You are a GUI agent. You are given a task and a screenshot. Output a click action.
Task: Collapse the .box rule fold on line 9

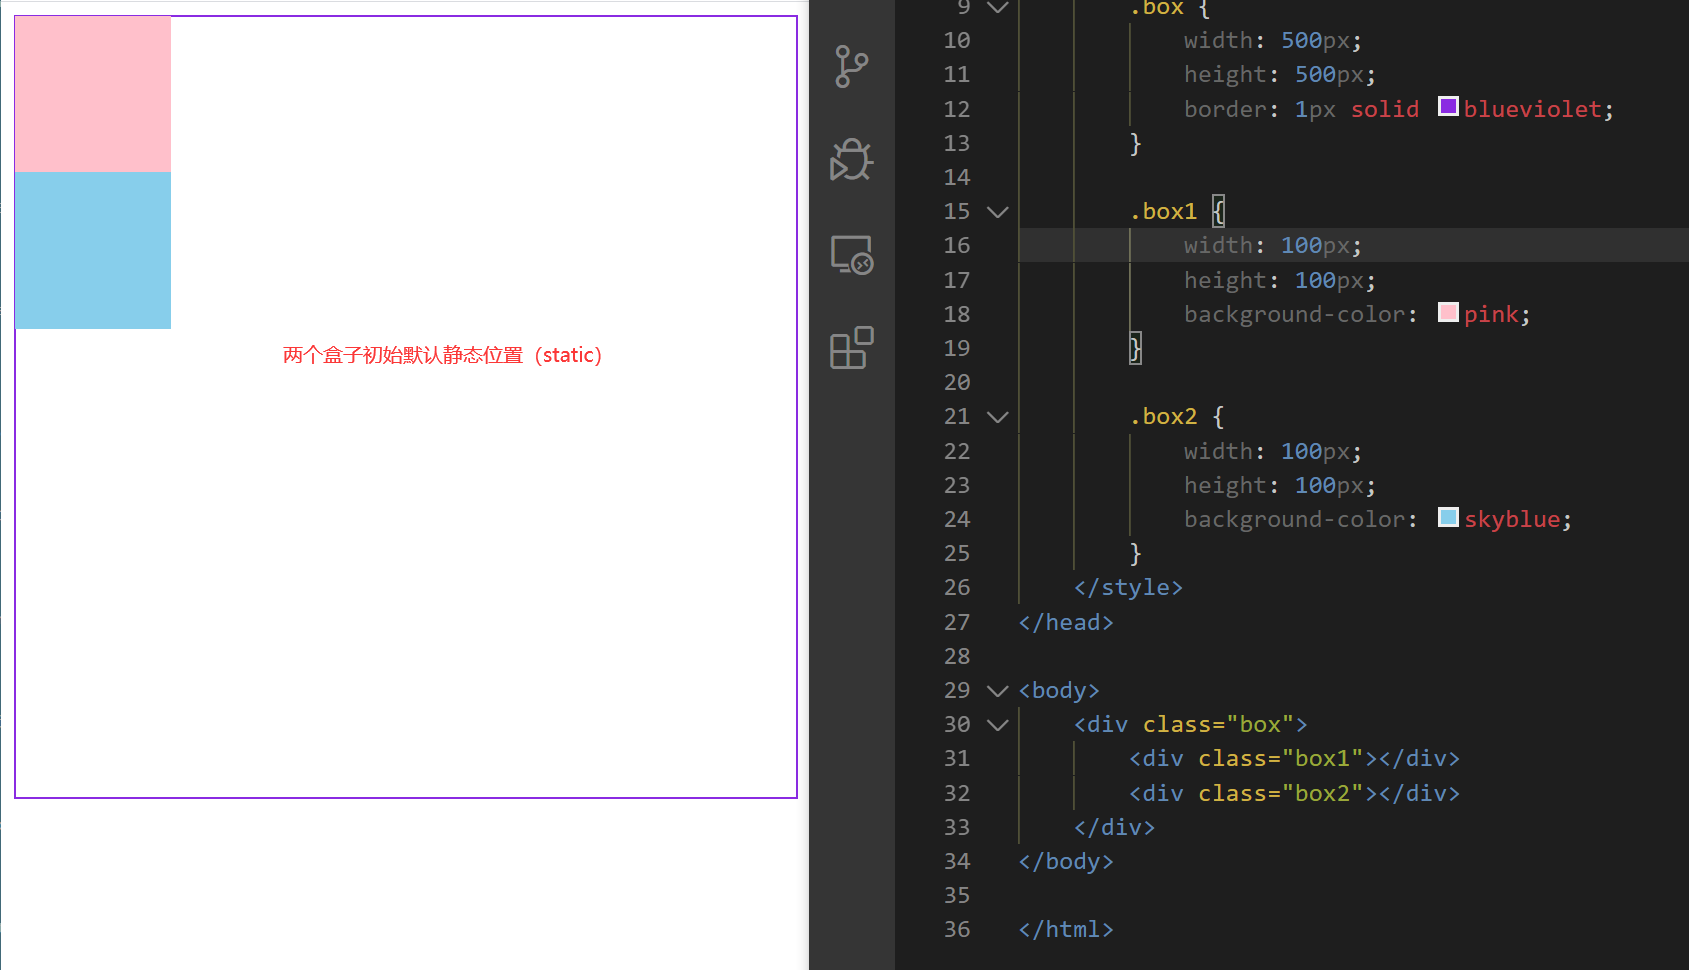point(998,7)
